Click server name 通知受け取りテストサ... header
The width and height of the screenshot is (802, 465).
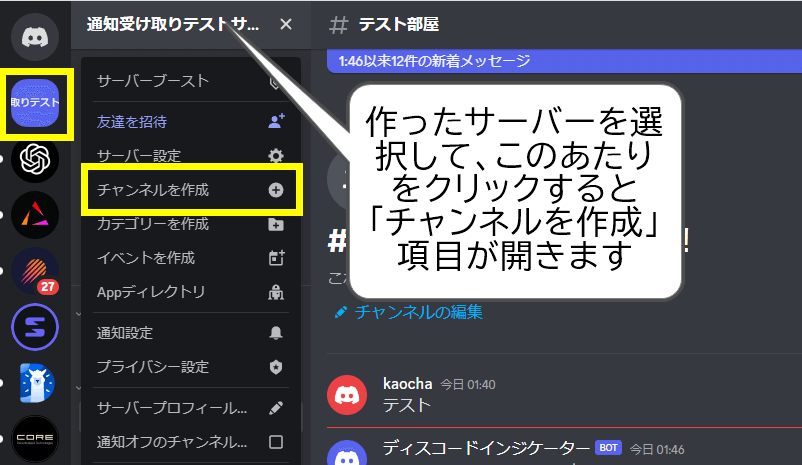tap(172, 24)
